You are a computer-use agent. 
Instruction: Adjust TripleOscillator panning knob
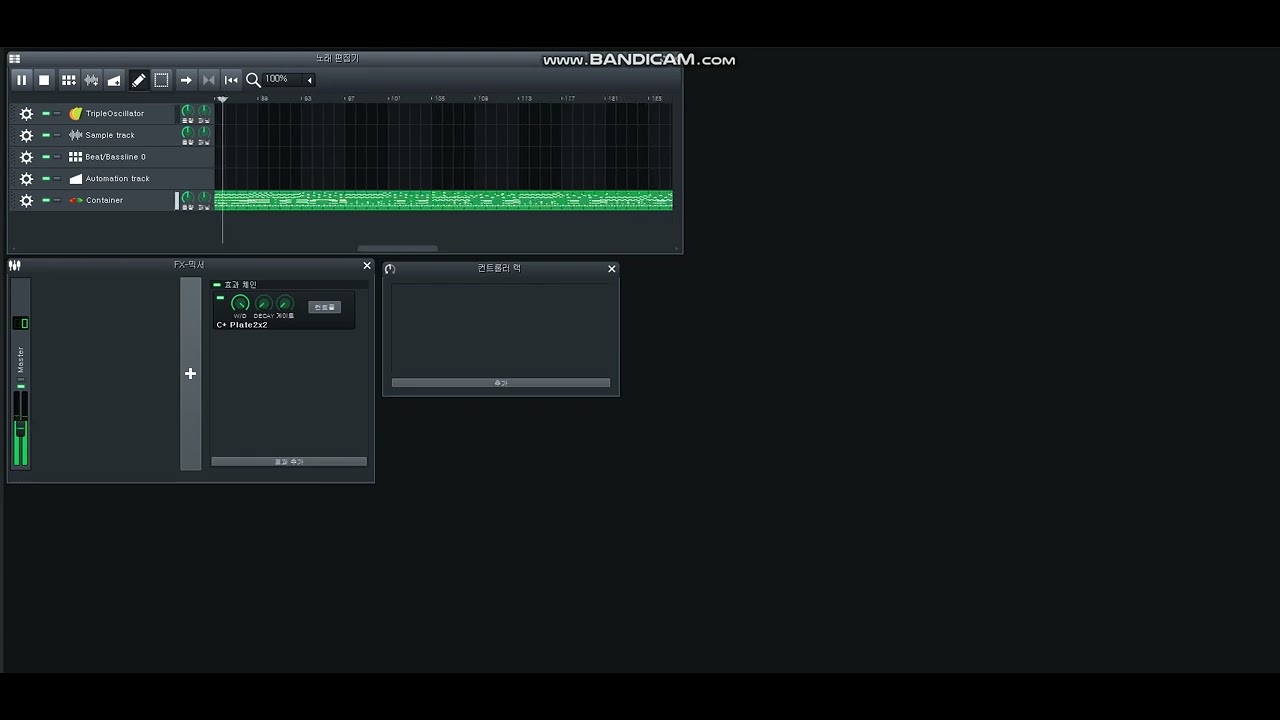click(204, 112)
